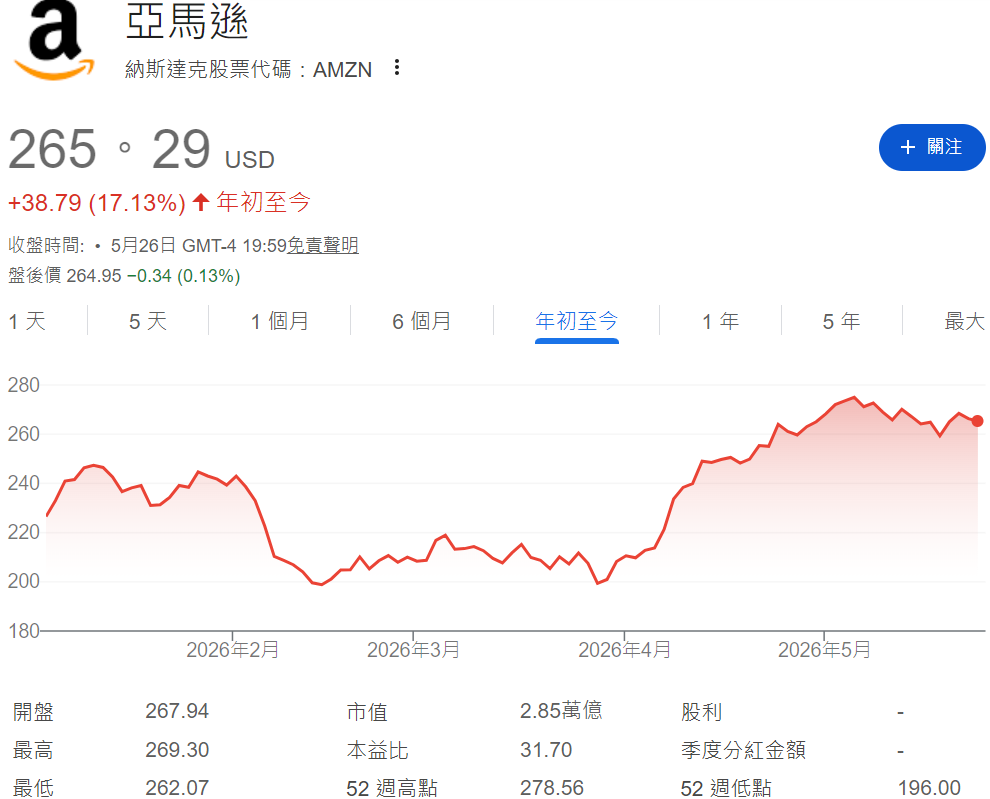This screenshot has height=799, width=990.
Task: Click the 收盤時間 close time text
Action: [45, 245]
